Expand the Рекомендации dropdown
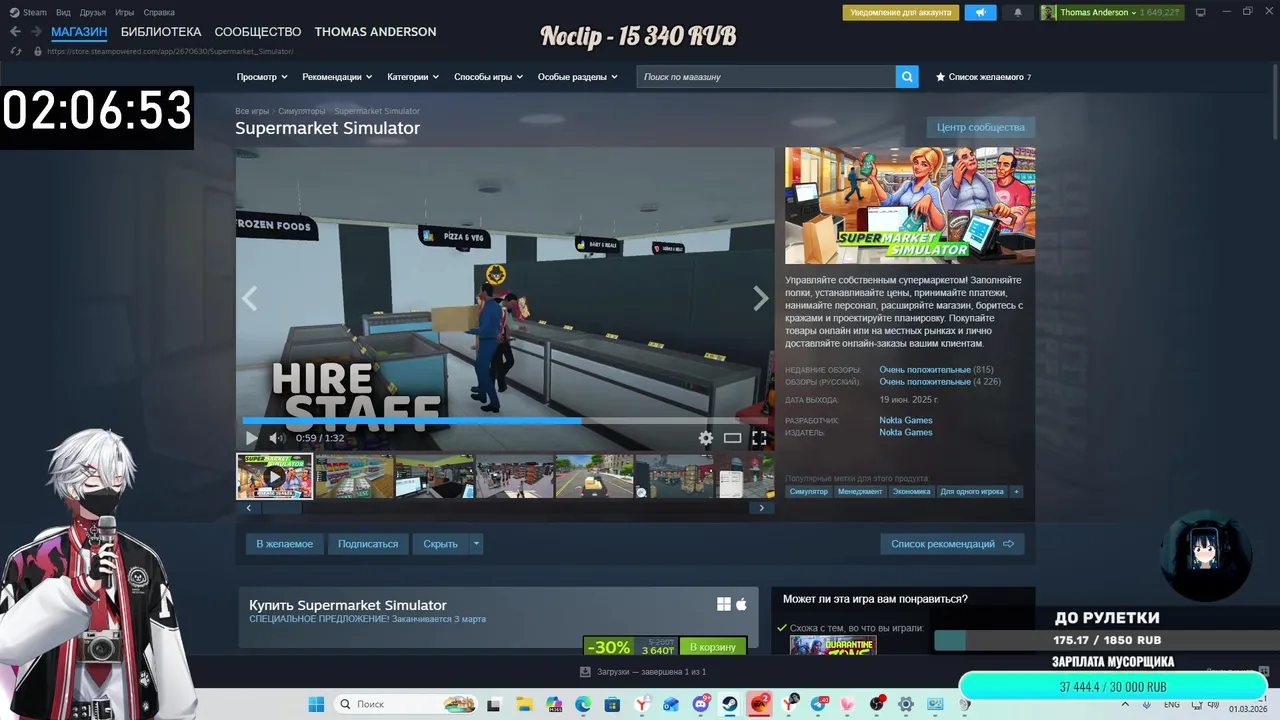 [337, 77]
